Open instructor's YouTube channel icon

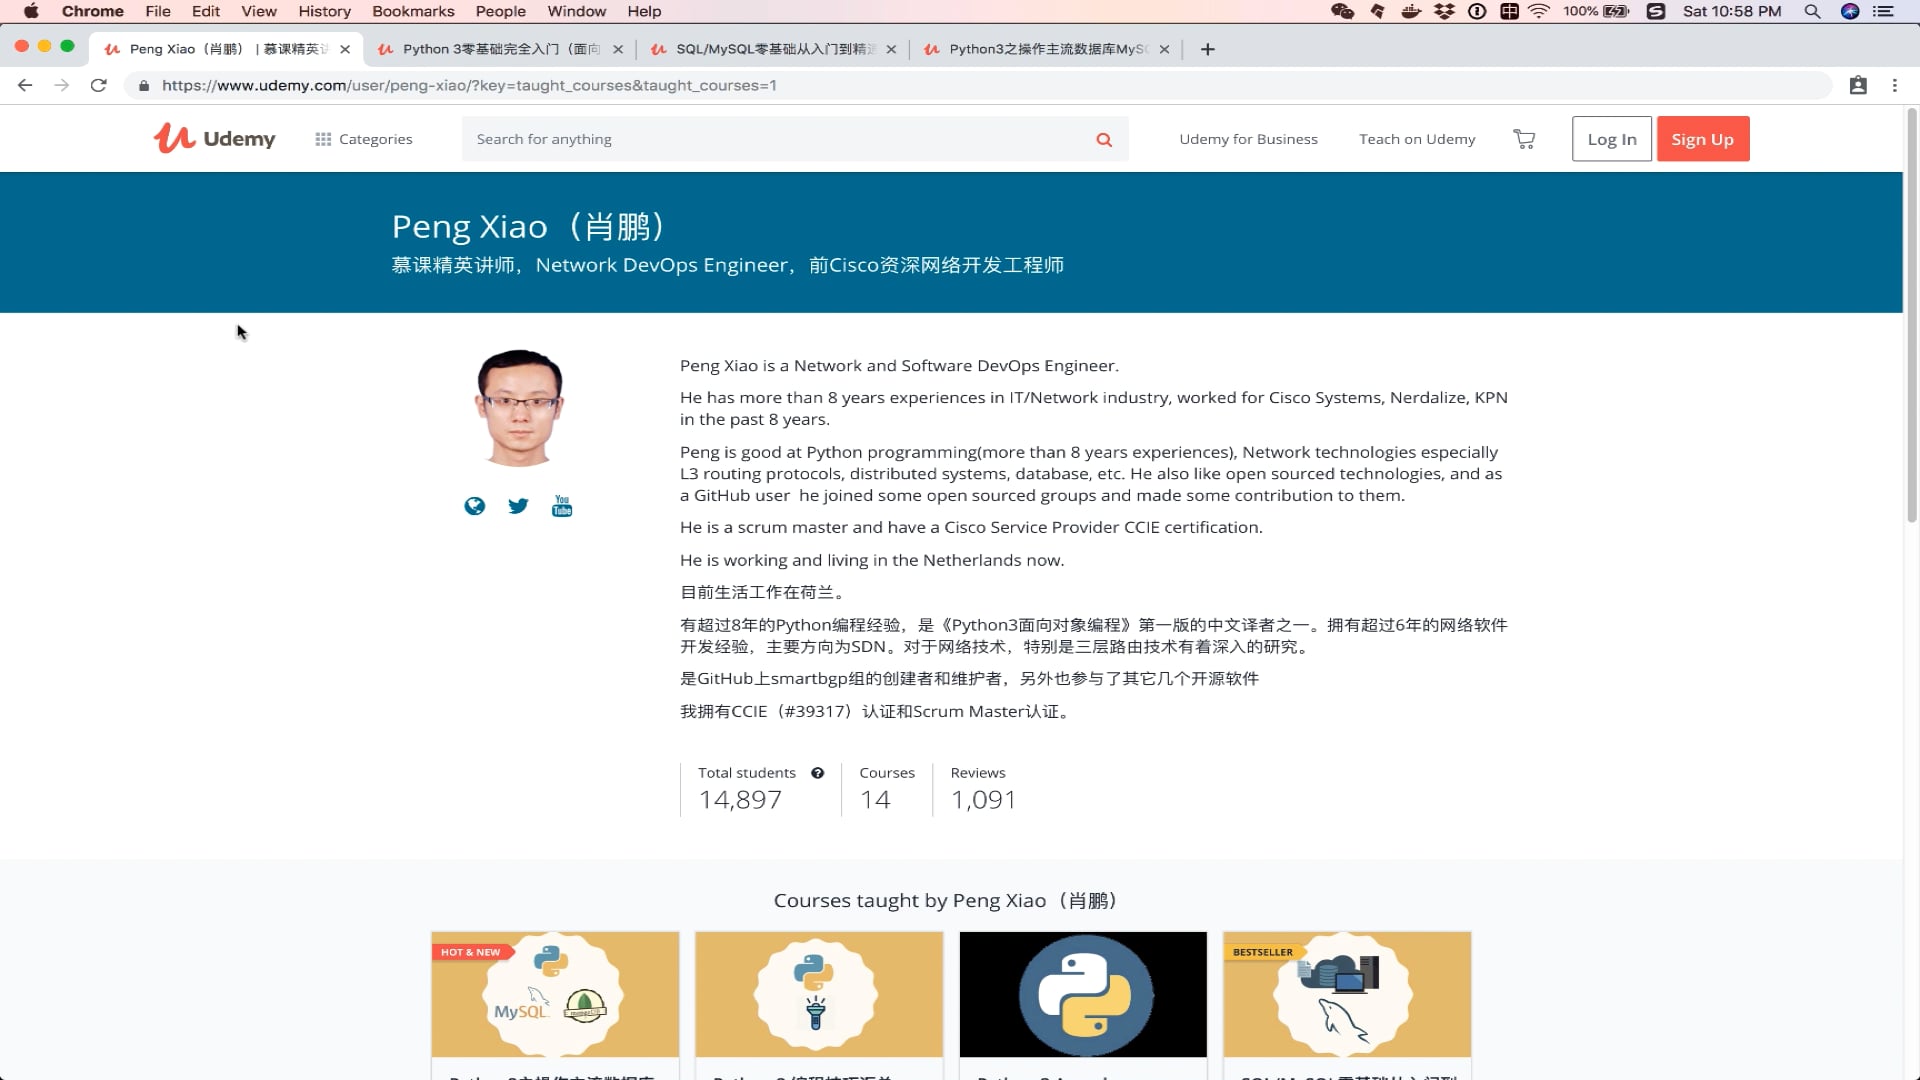click(562, 506)
